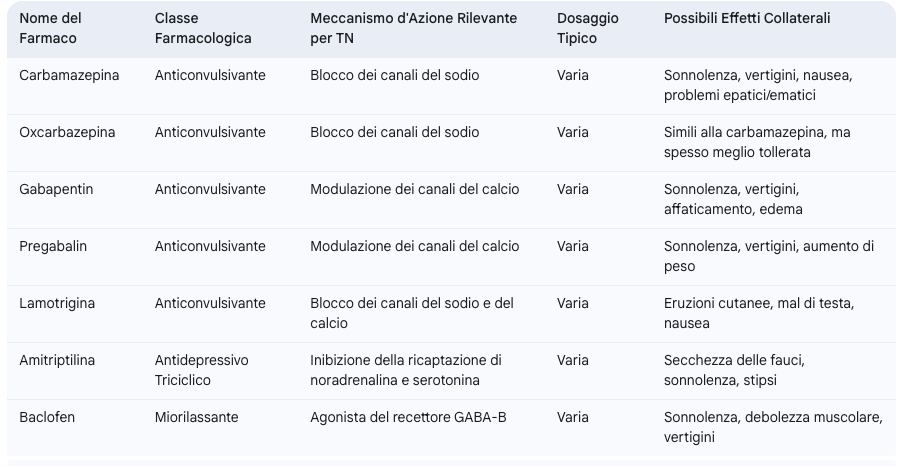Click the Meccanismo d'Azione Rilevante header
Screen dimensions: 905x466
point(413,28)
